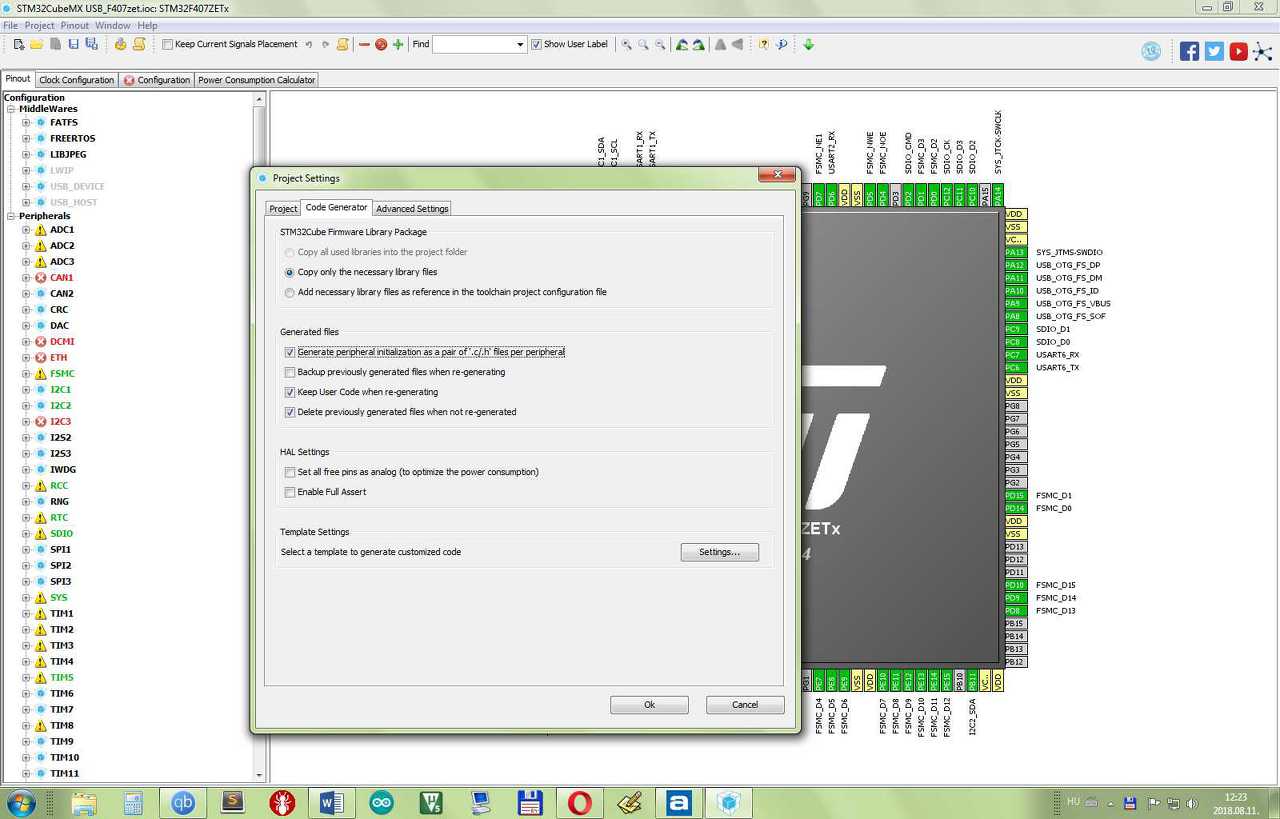Click the red circular toolbar icon
Screen dimensions: 1280x819
tap(381, 44)
